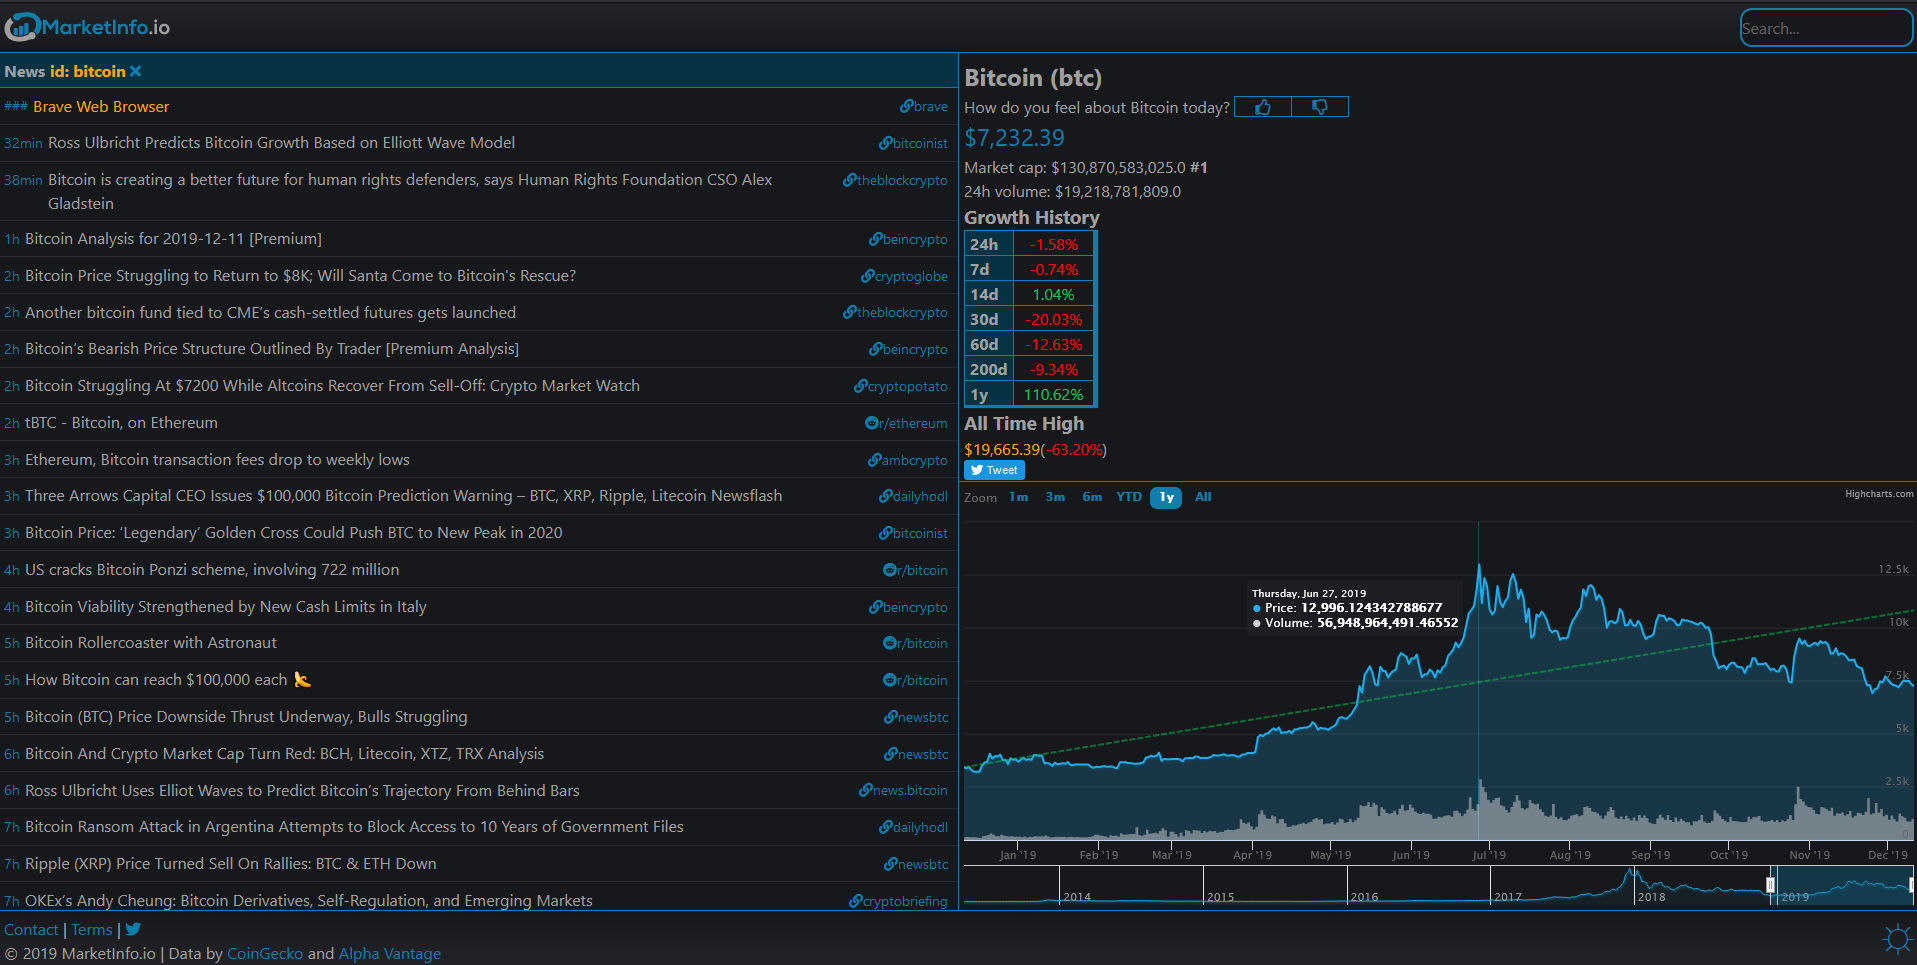Click link icon on Italy Cash Limits row

[x=876, y=607]
